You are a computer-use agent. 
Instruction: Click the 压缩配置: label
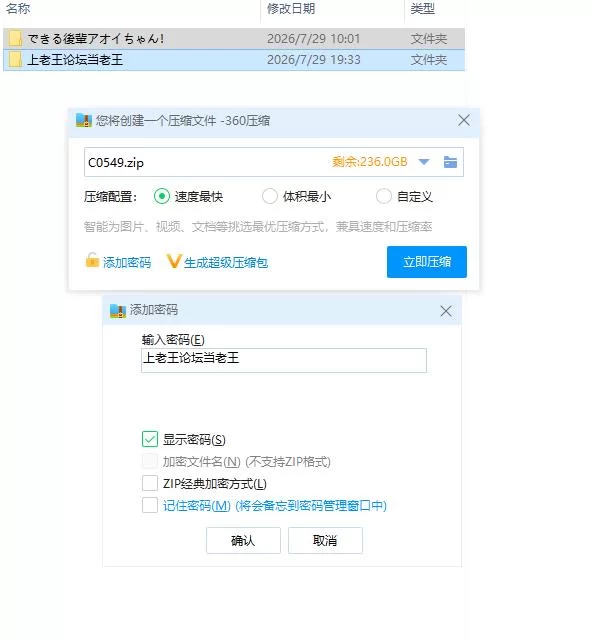110,197
